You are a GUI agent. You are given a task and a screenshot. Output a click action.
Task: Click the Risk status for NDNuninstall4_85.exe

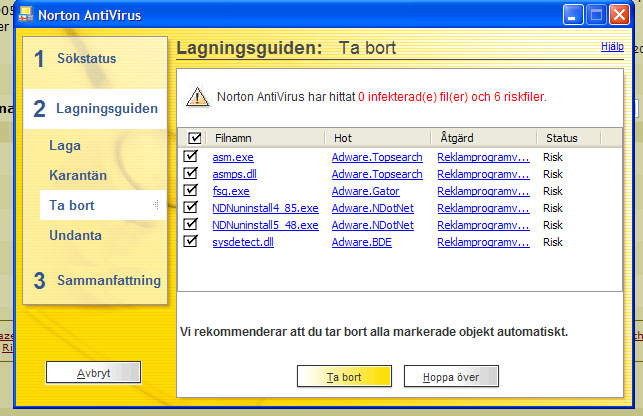coord(553,208)
